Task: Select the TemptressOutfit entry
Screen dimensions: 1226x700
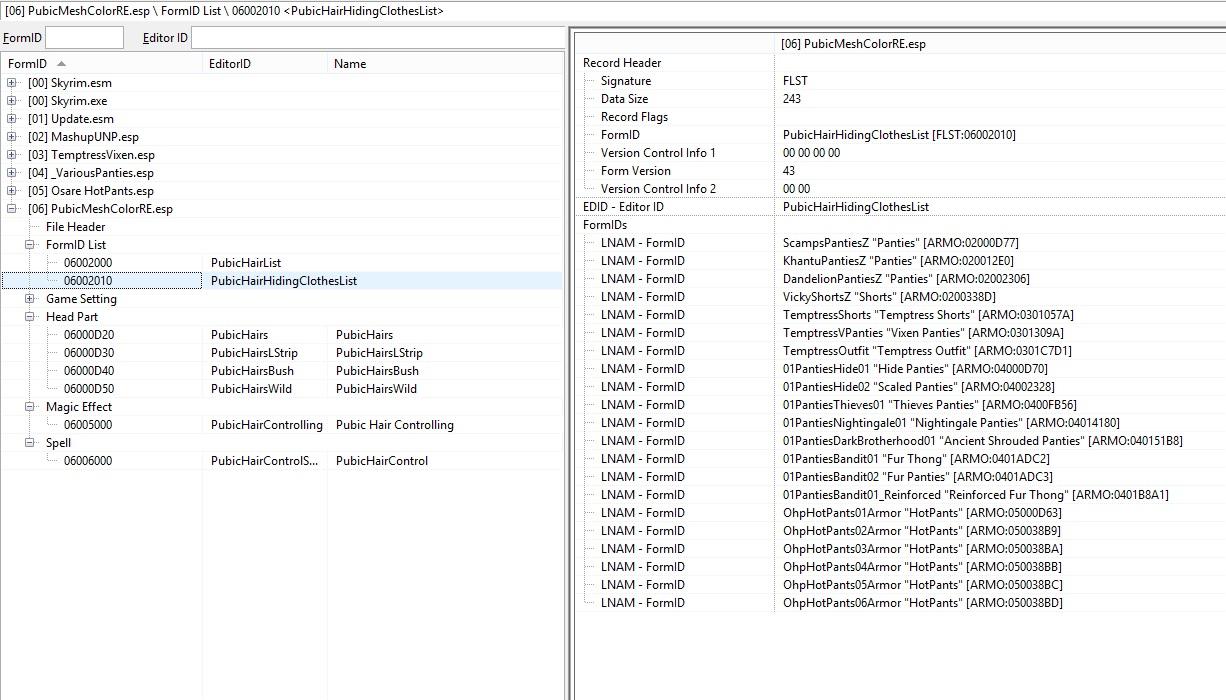Action: pyautogui.click(x=927, y=351)
